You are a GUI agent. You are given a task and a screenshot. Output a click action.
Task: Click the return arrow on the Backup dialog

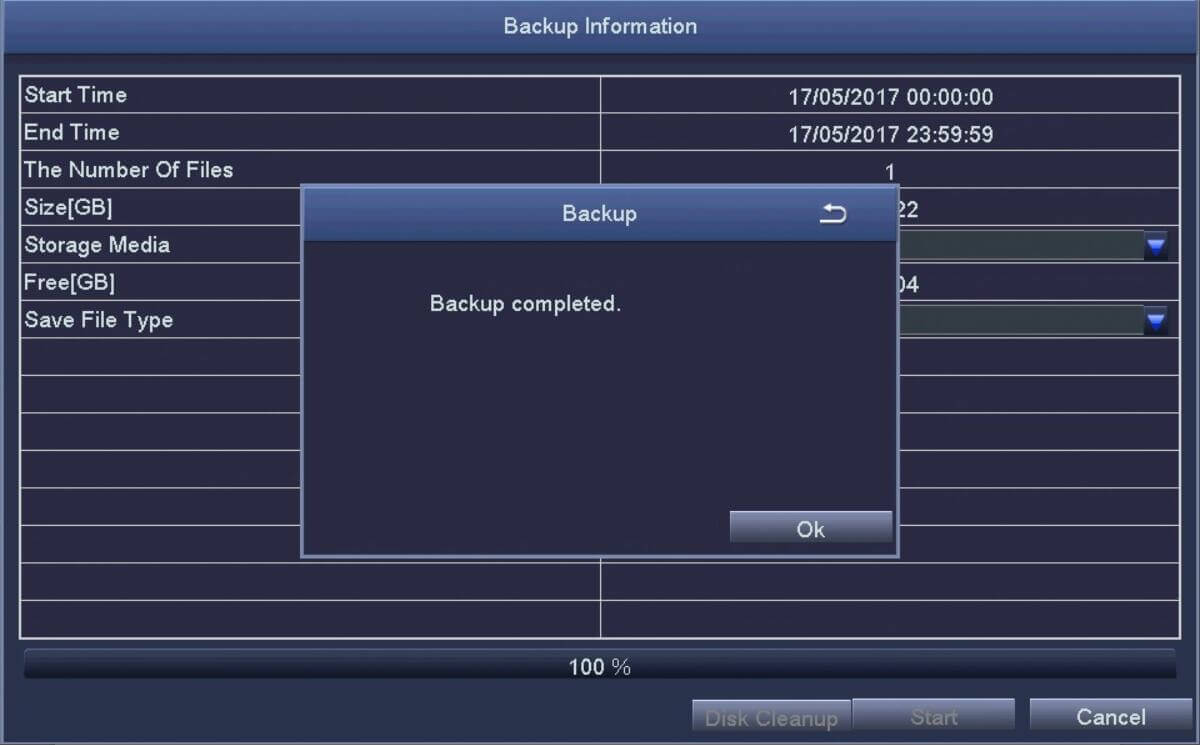[833, 213]
